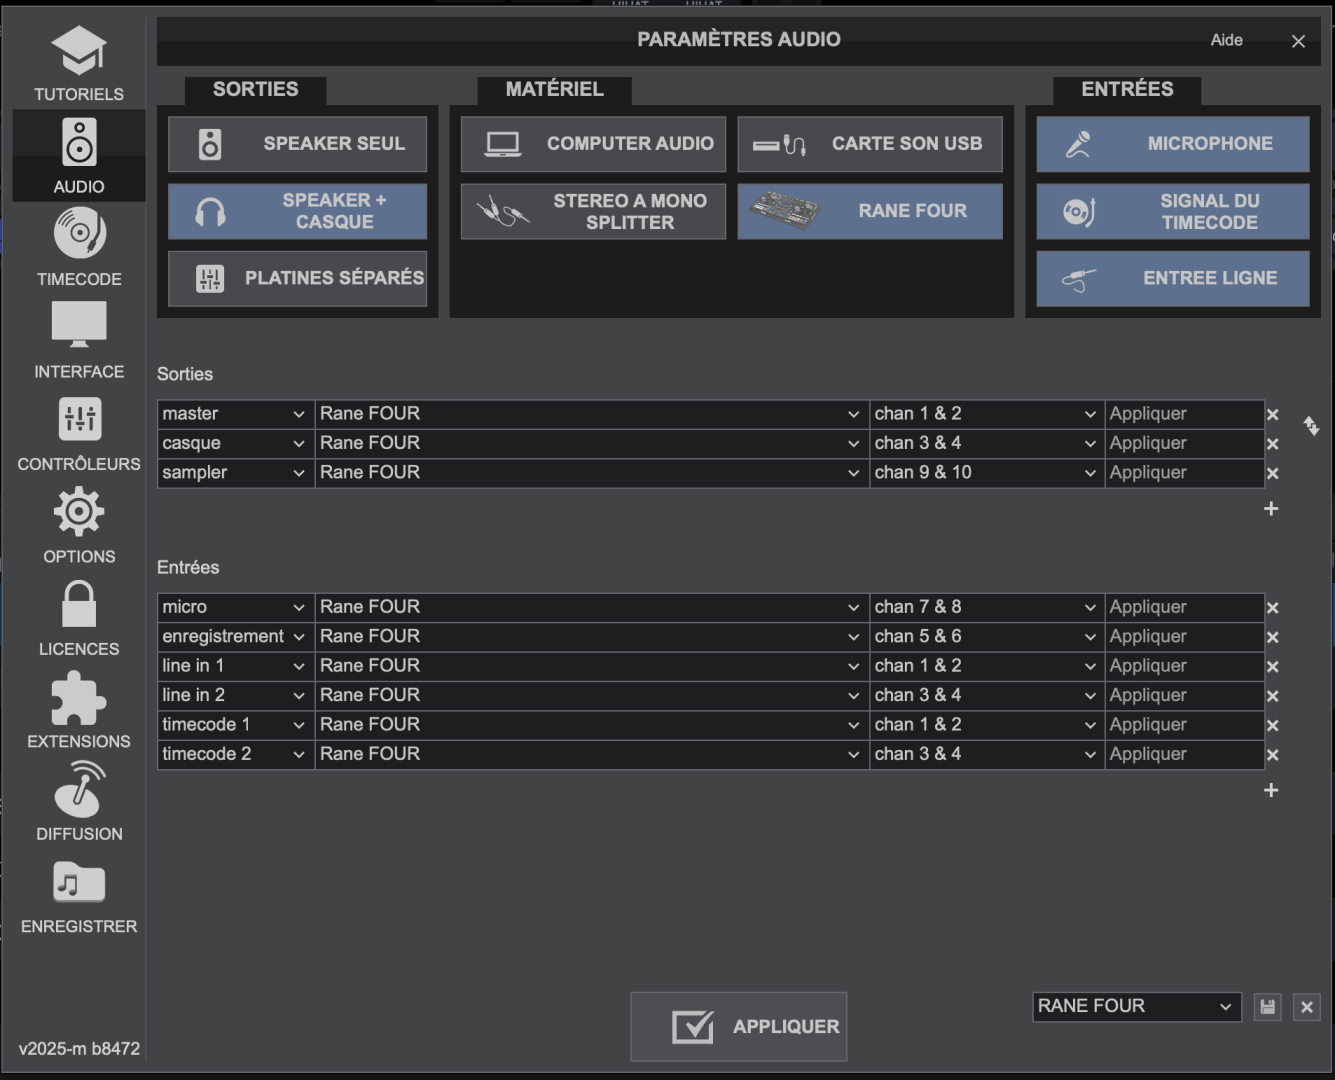The width and height of the screenshot is (1335, 1080).
Task: Open chan 9 & 10 channel dropdown
Action: tap(986, 472)
